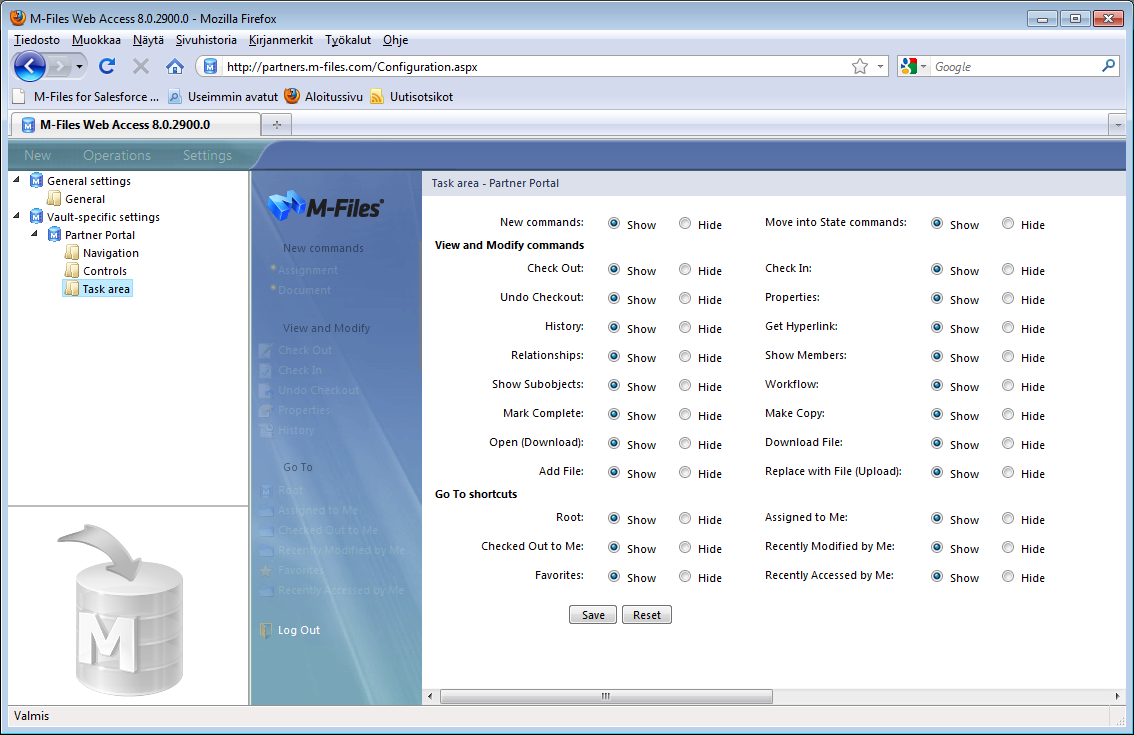This screenshot has width=1134, height=735.
Task: Reload the page with the refresh icon
Action: pyautogui.click(x=107, y=67)
